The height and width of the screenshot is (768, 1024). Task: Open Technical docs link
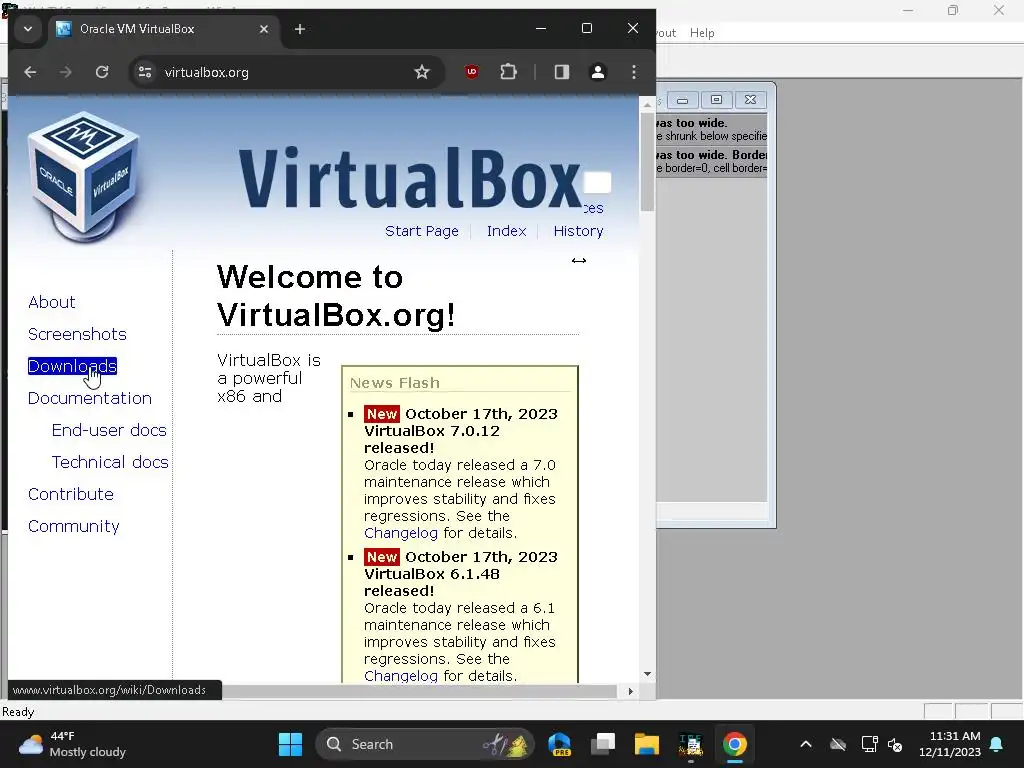tap(110, 462)
